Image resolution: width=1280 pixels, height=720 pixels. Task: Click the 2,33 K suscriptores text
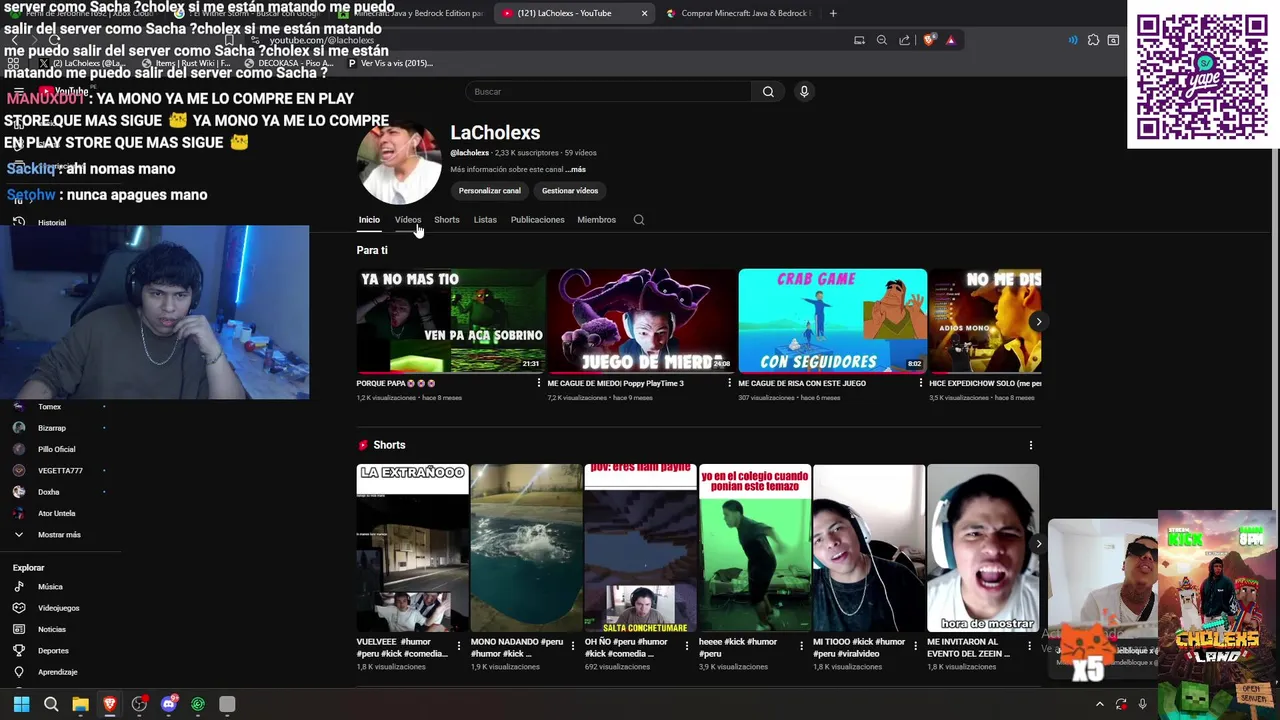(x=527, y=153)
